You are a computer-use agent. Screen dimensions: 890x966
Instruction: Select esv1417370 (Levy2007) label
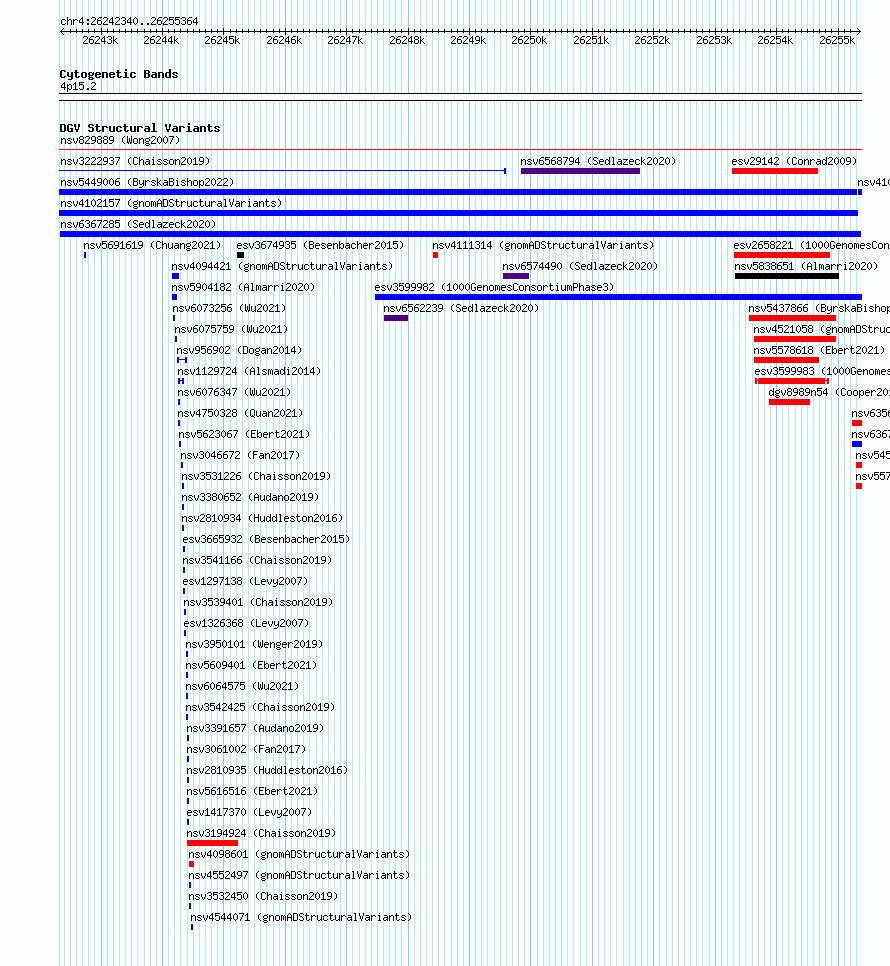249,812
